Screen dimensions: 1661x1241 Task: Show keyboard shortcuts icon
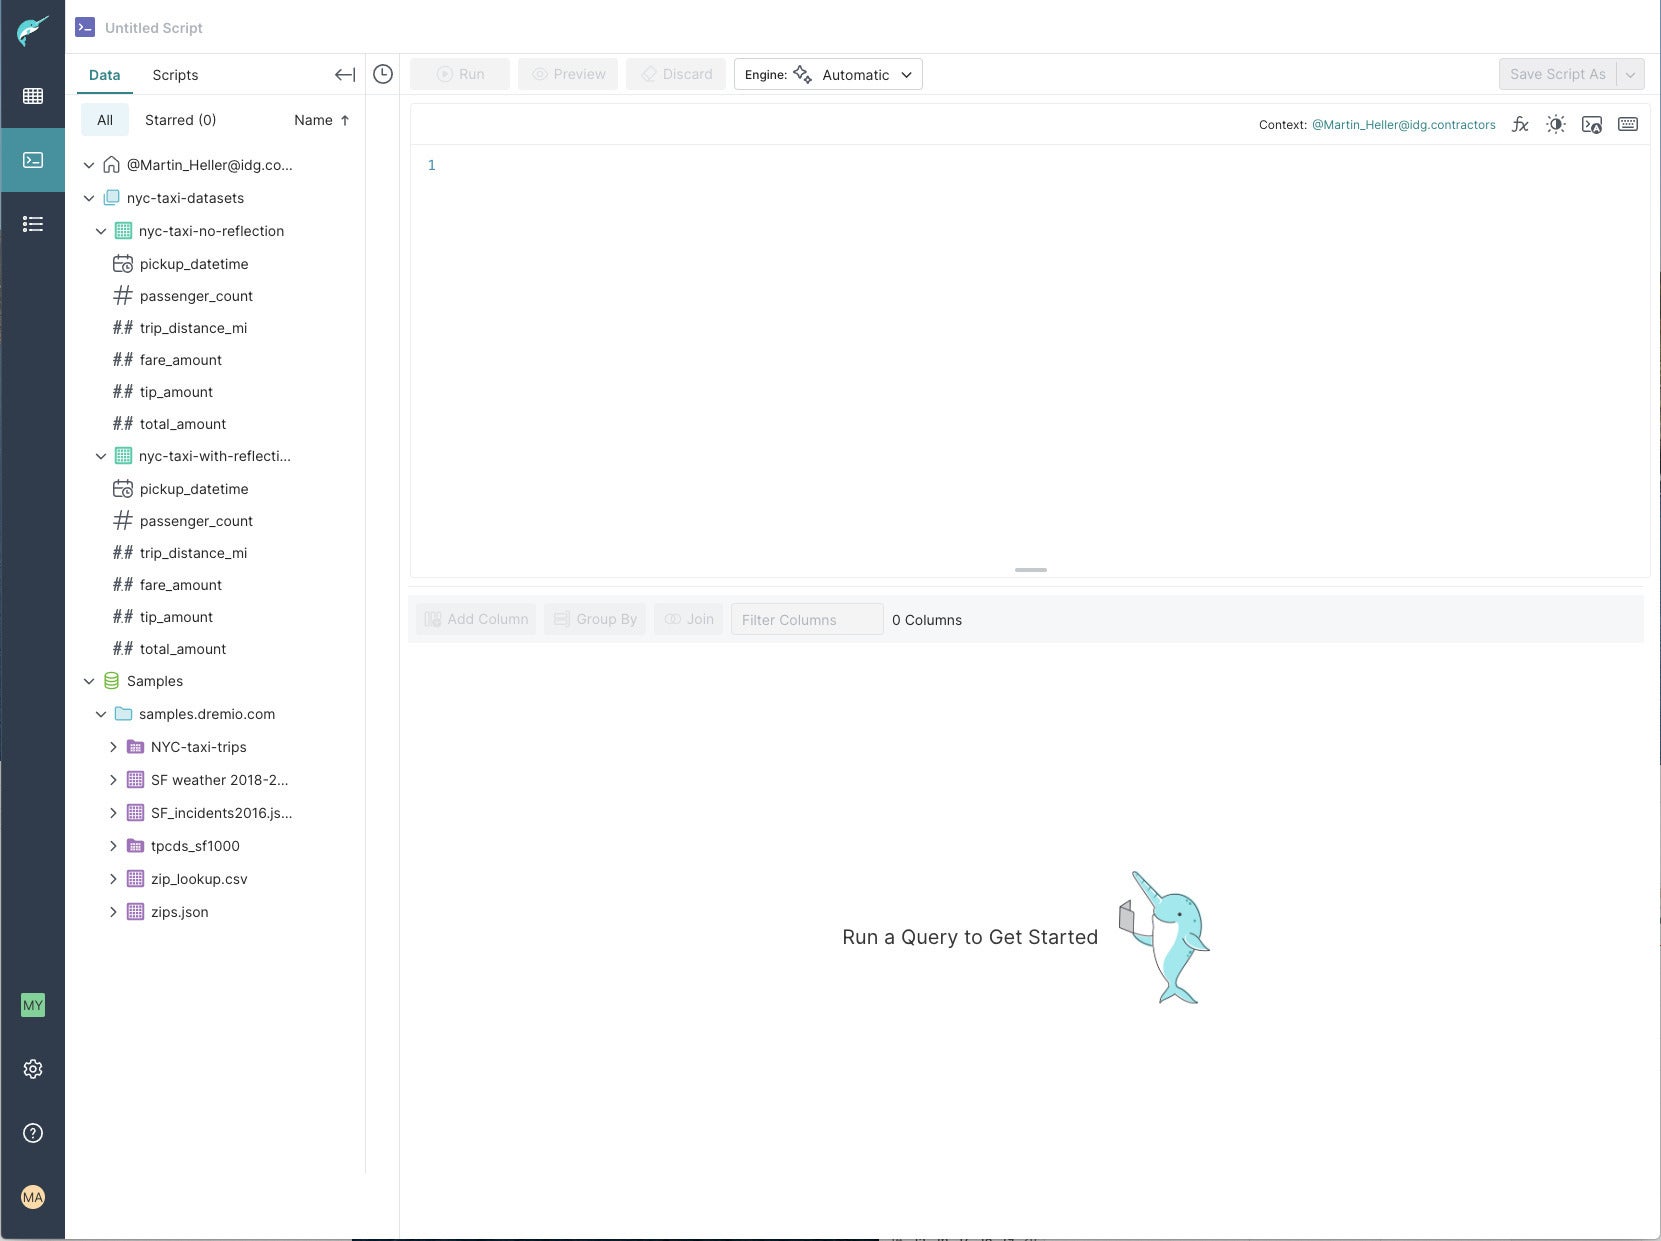(1628, 124)
